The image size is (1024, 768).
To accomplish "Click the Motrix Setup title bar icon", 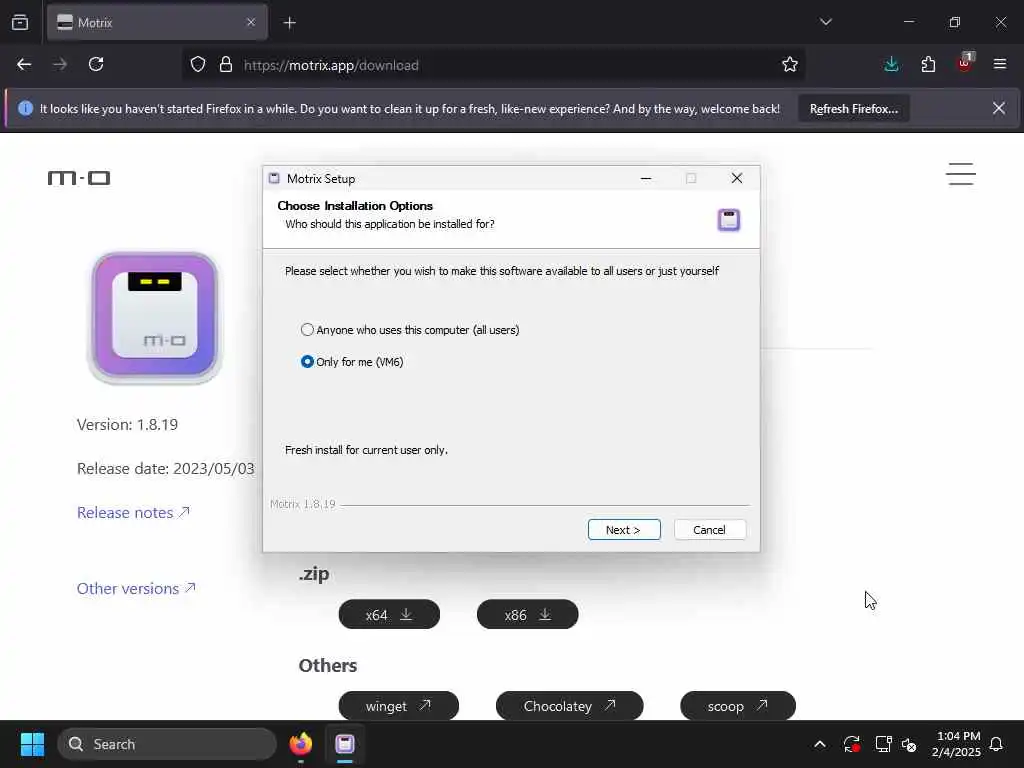I will tap(274, 178).
